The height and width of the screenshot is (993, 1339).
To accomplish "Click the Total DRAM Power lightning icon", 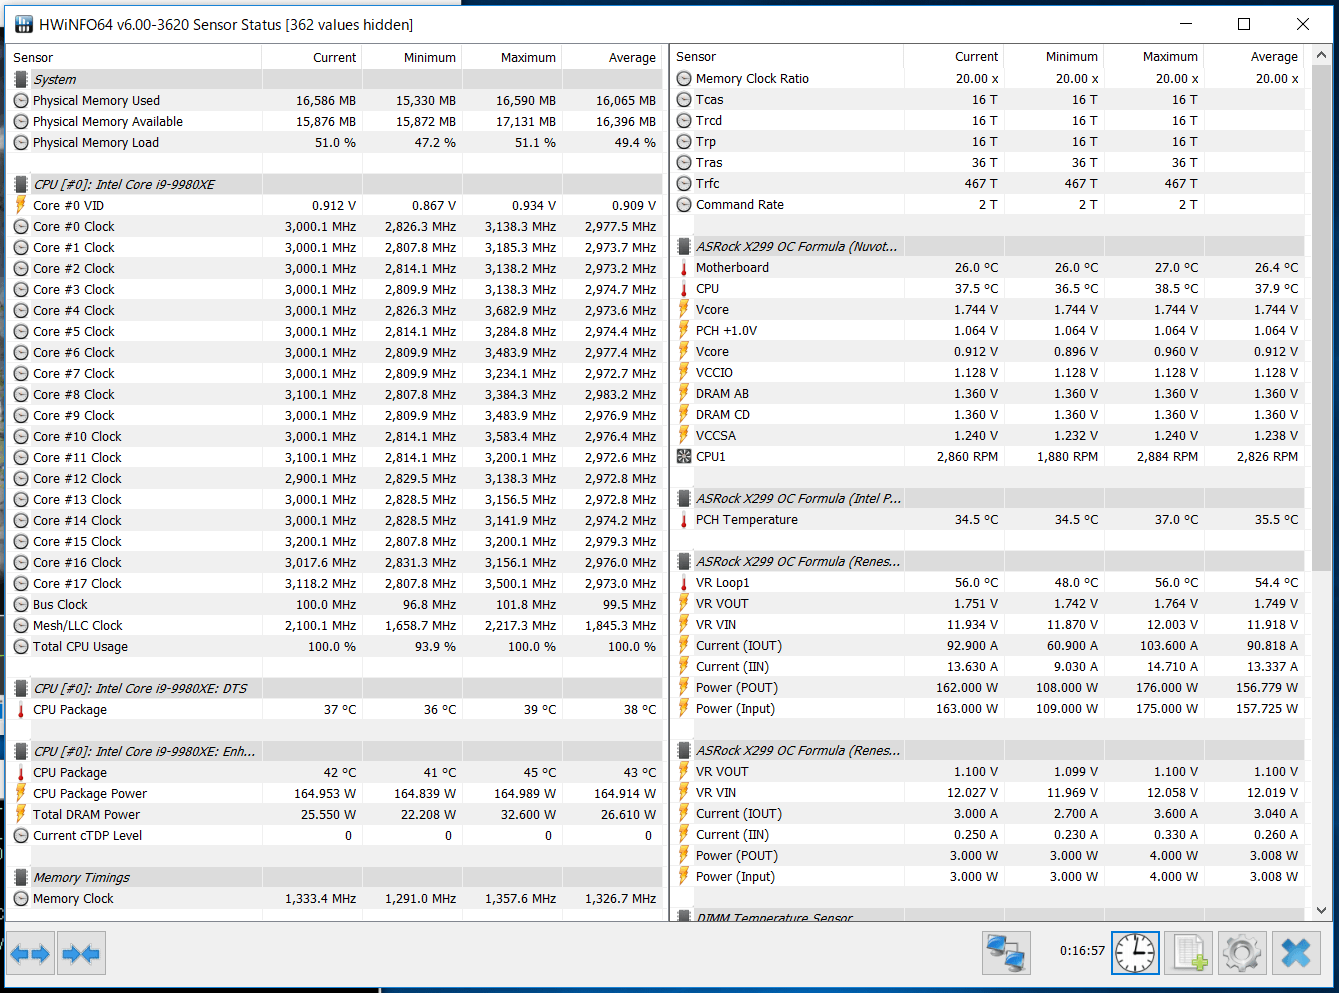I will coord(21,814).
